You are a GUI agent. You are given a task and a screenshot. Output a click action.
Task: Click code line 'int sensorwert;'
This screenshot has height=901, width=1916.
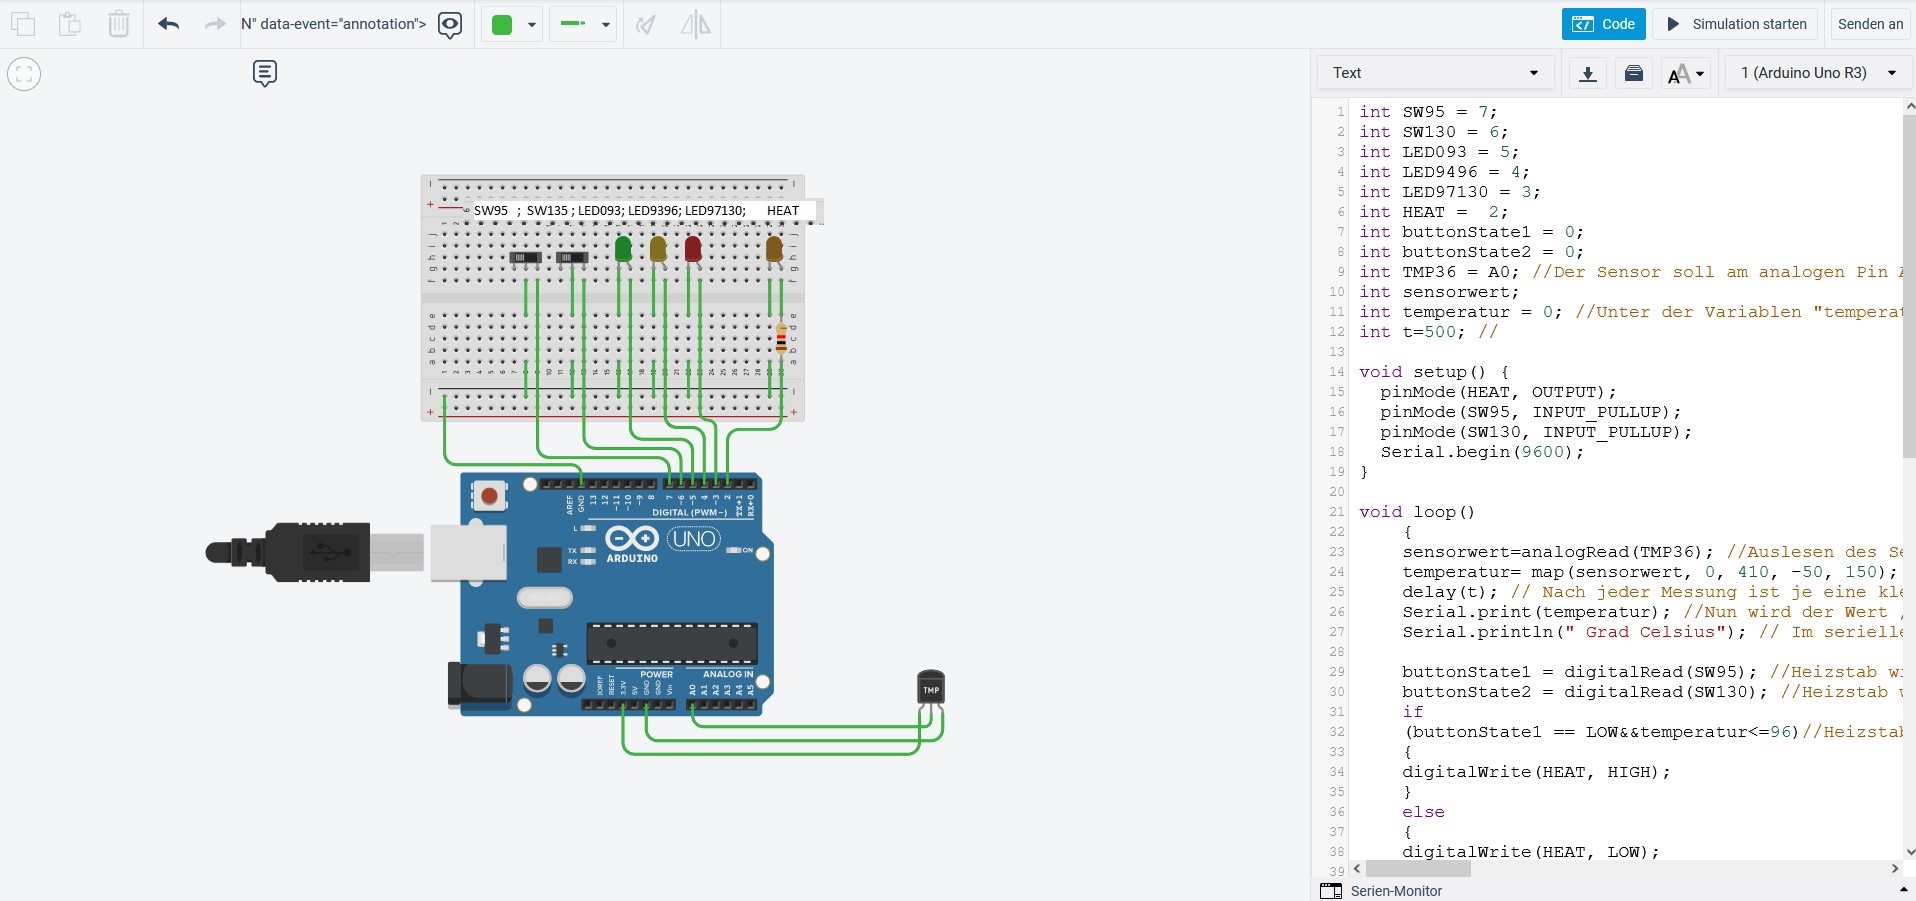[1439, 292]
